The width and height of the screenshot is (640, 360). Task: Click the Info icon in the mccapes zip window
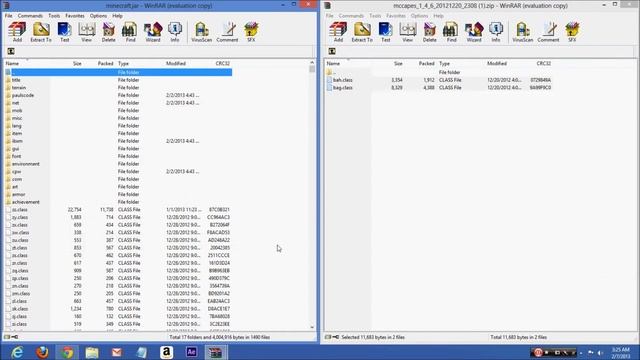[496, 32]
